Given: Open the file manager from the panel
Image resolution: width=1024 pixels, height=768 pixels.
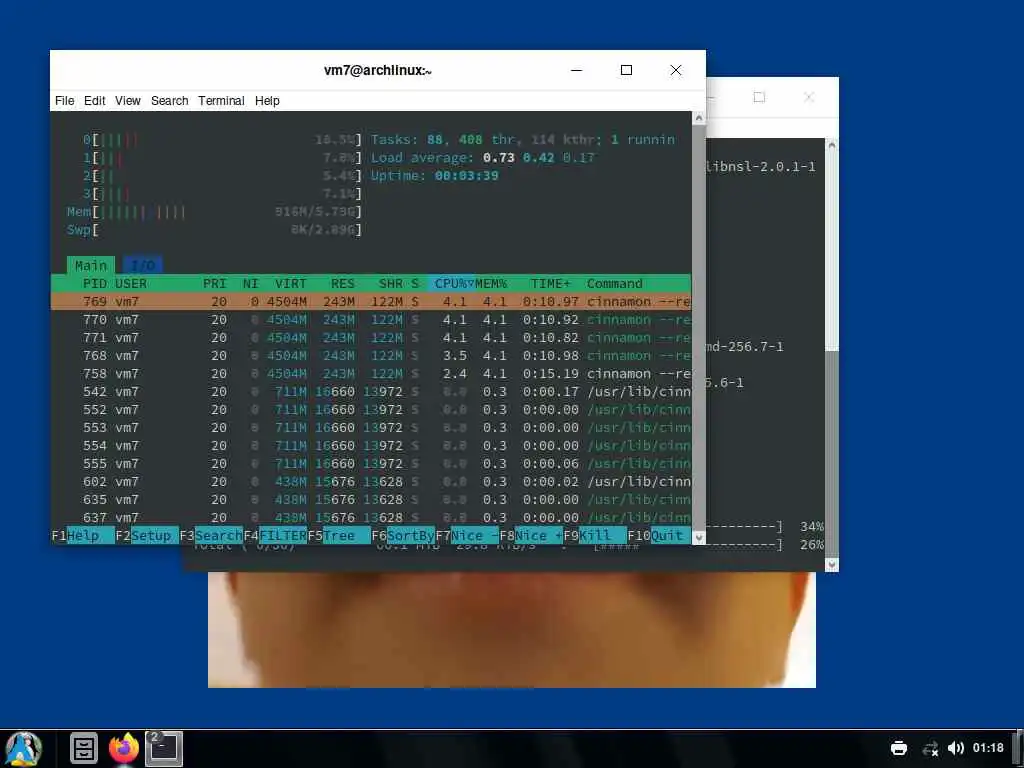Looking at the screenshot, I should coord(84,748).
